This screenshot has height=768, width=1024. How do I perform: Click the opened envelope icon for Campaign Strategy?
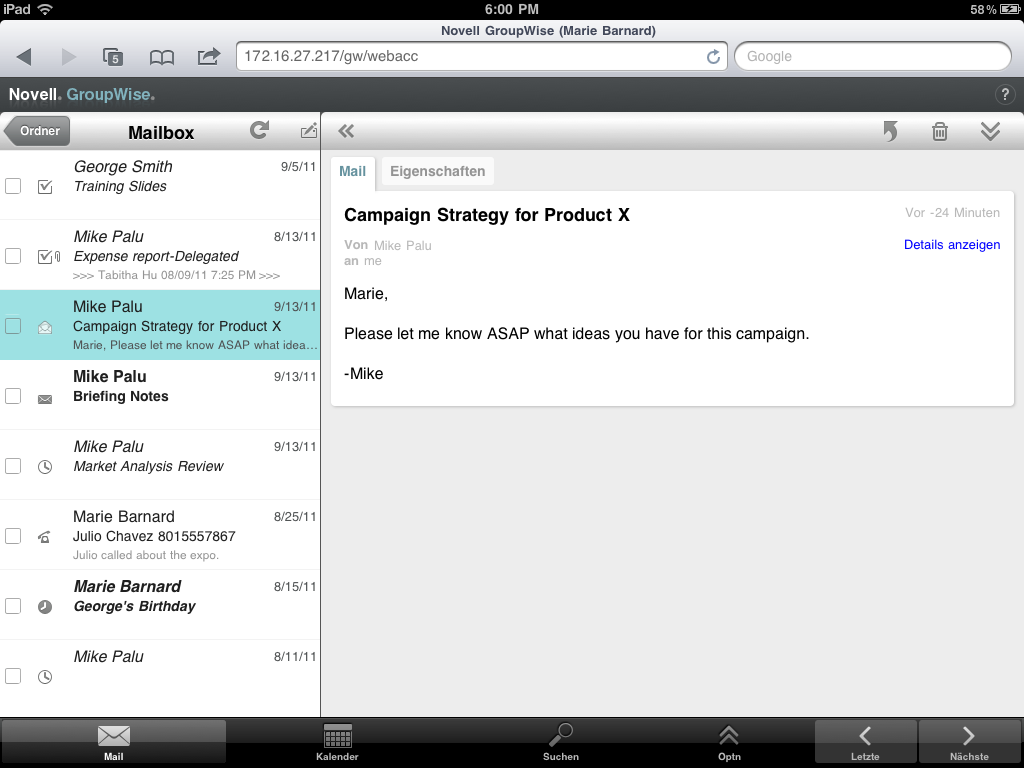point(45,327)
